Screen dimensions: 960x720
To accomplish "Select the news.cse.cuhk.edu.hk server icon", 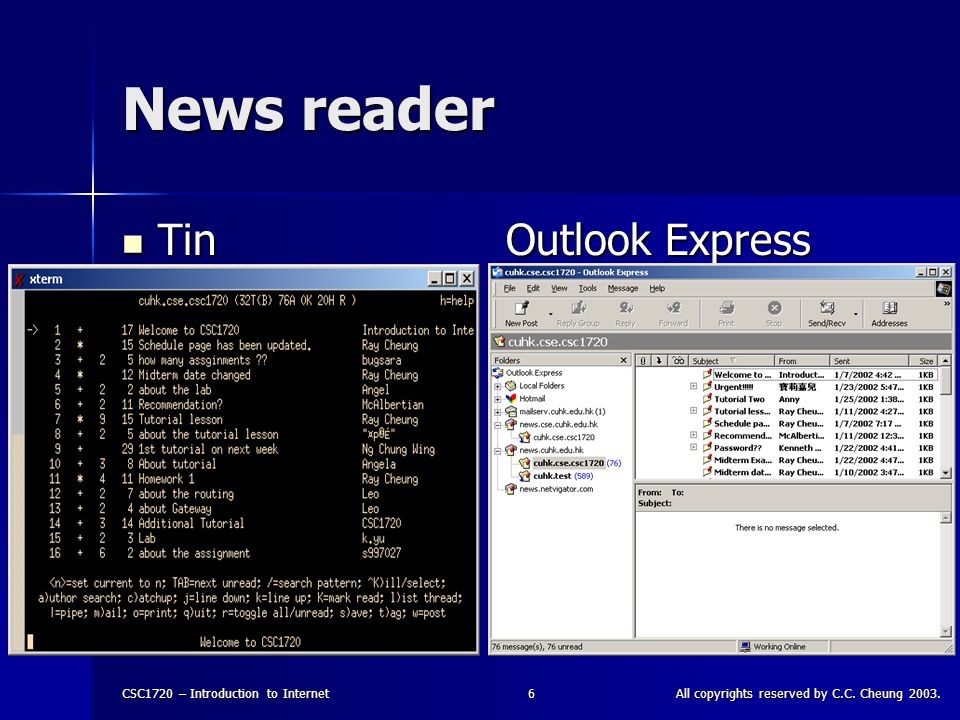I will pyautogui.click(x=511, y=424).
